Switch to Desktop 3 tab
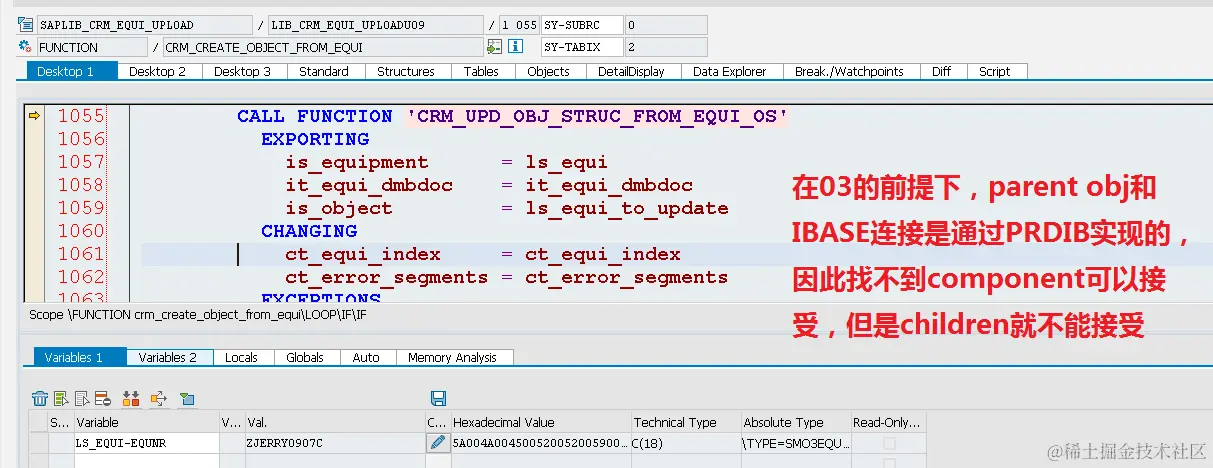Screen dimensions: 1213x468 pyautogui.click(x=243, y=71)
